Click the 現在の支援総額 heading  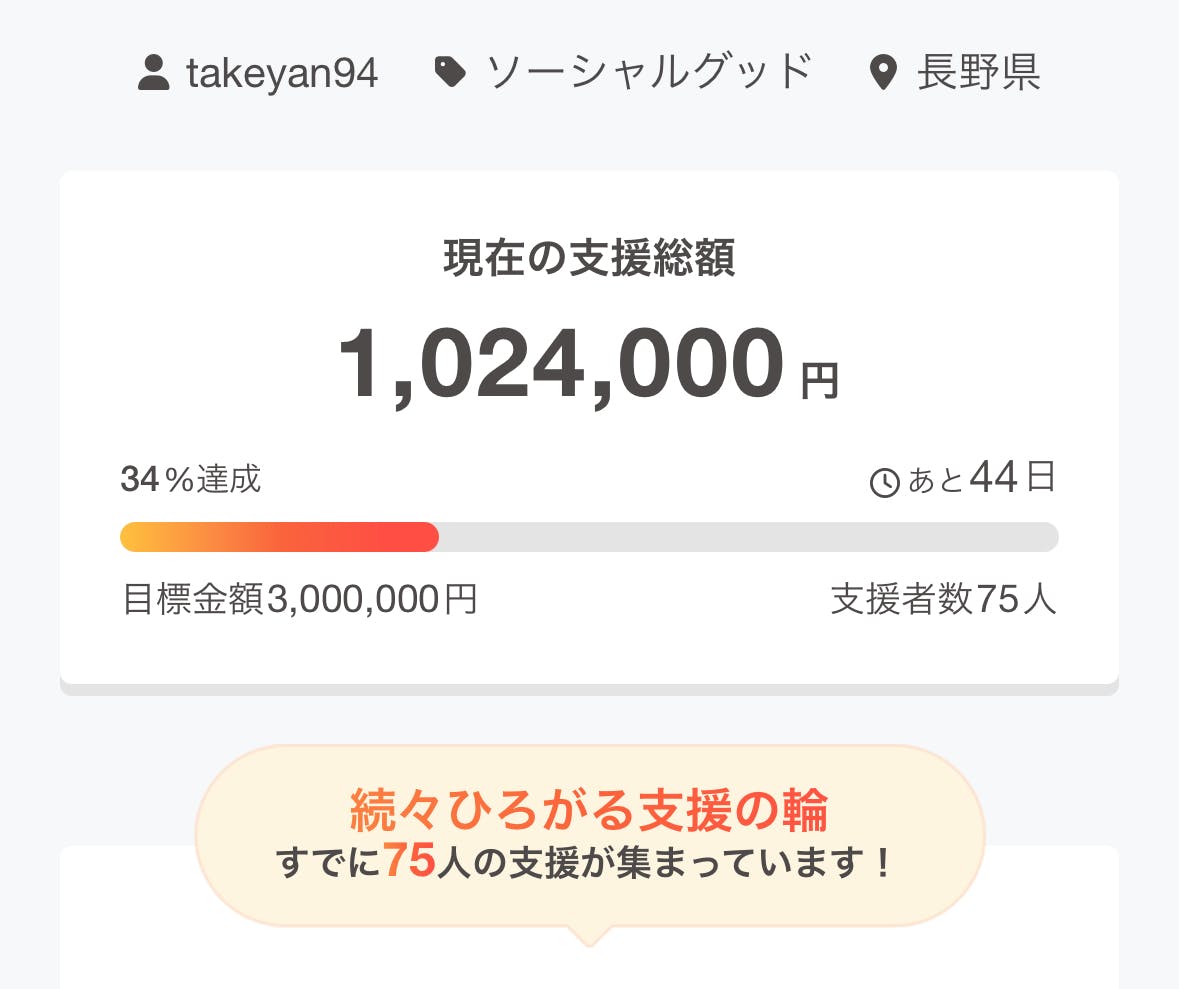(589, 259)
